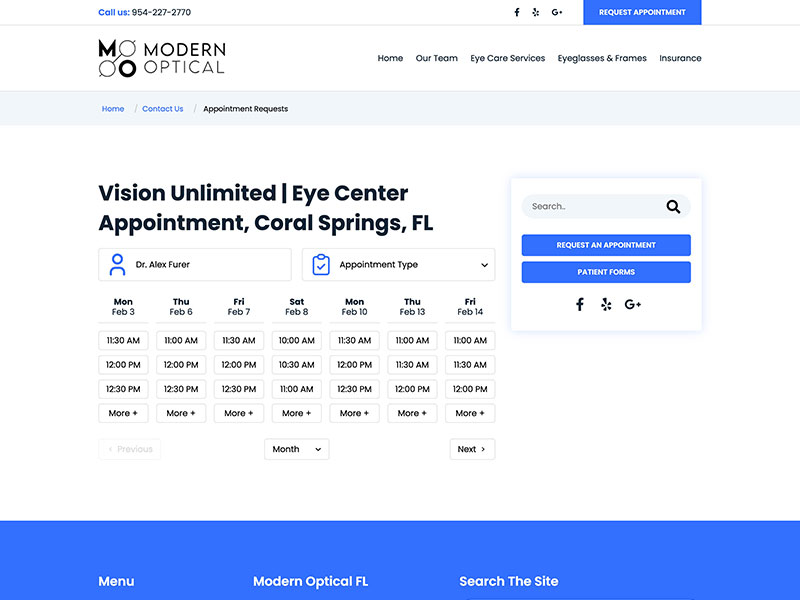Viewport: 800px width, 600px height.
Task: Open Google Plus icon in sidebar card
Action: (x=633, y=304)
